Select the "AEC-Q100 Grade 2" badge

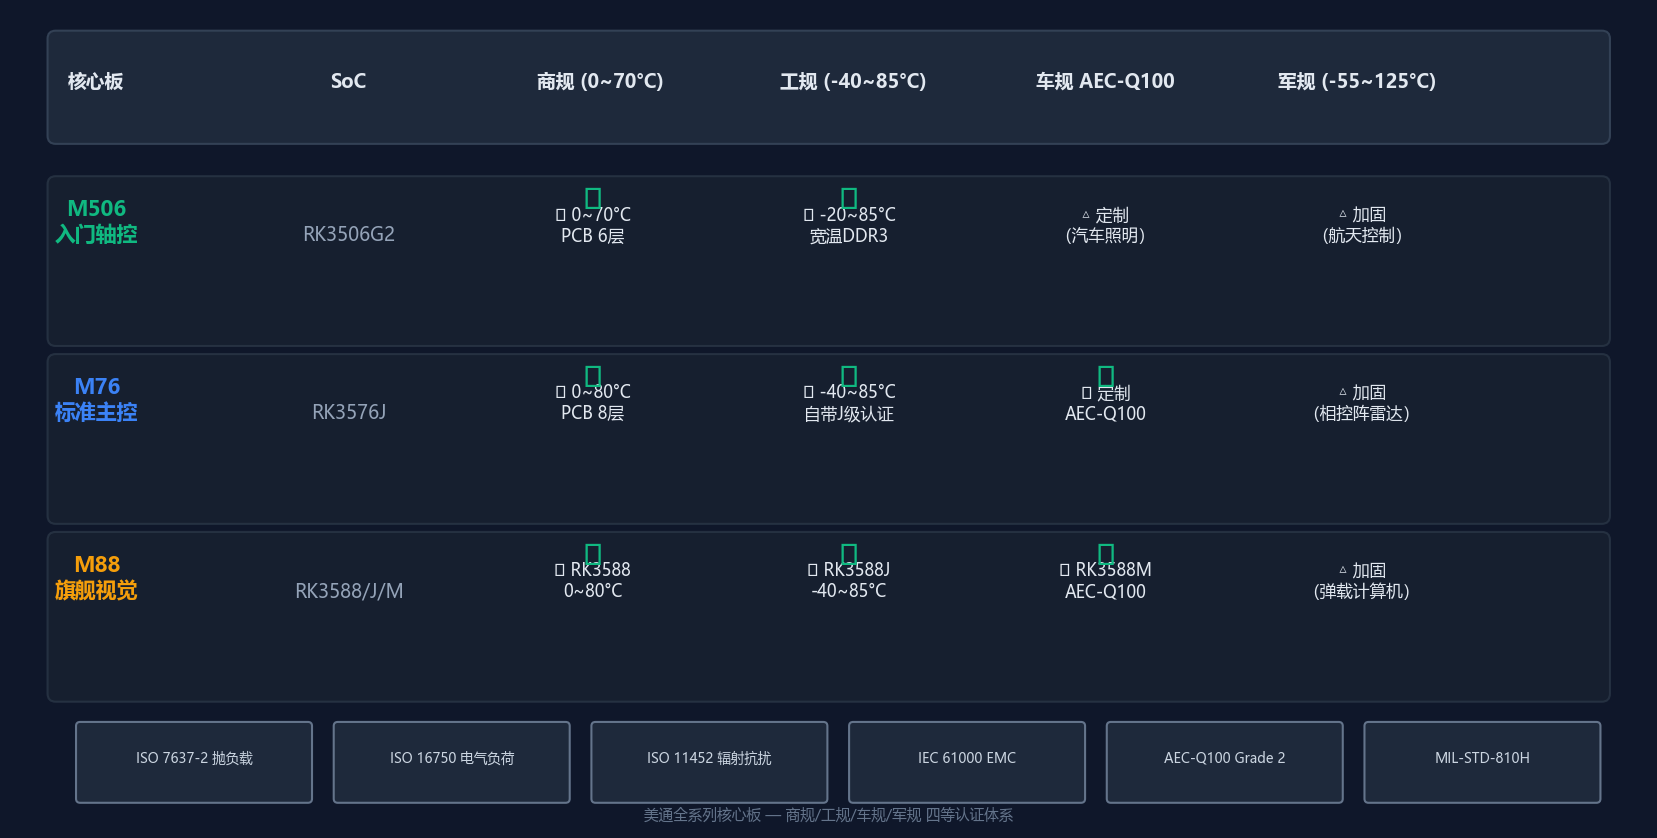(x=1225, y=762)
